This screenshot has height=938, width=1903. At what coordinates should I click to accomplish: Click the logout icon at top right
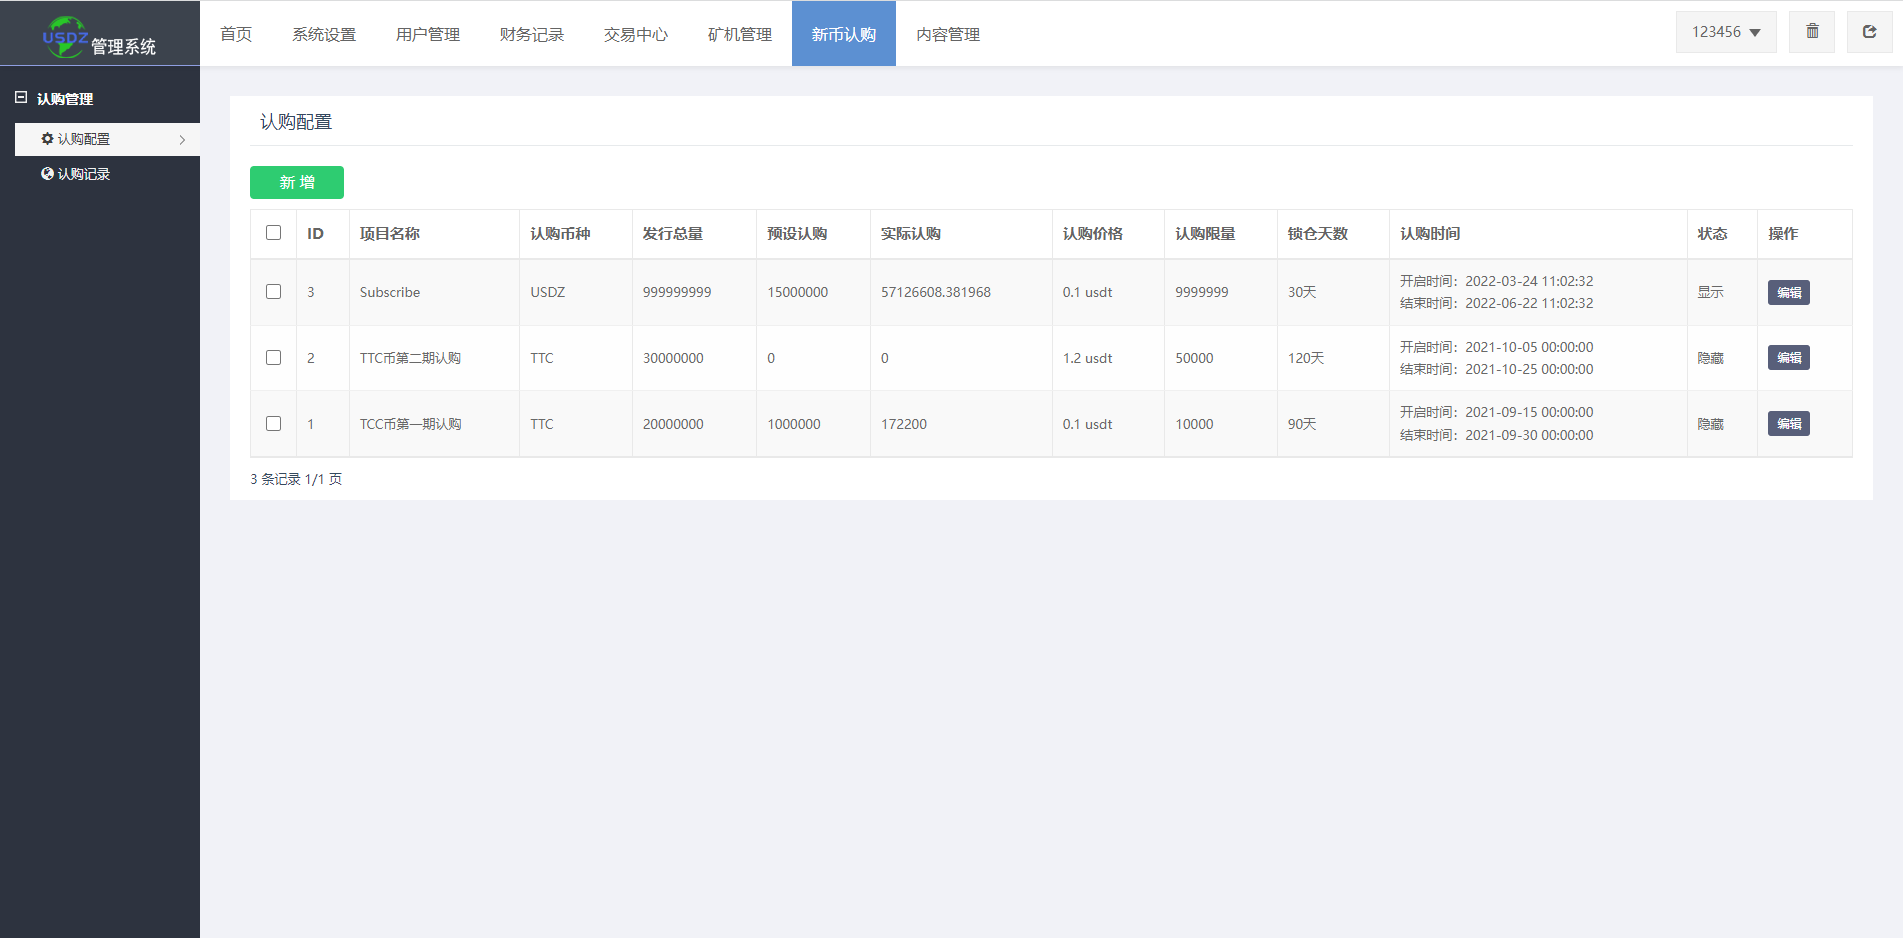click(x=1869, y=31)
